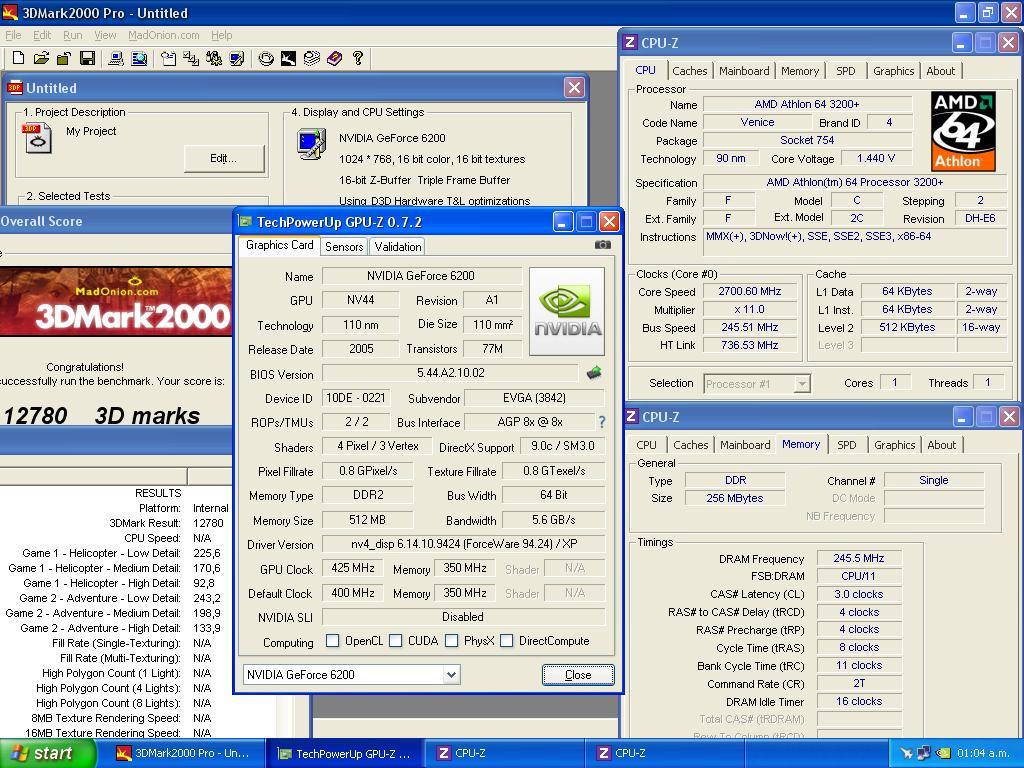Viewport: 1024px width, 768px height.
Task: Click the Driver Version field in GPU-Z
Action: pyautogui.click(x=463, y=544)
